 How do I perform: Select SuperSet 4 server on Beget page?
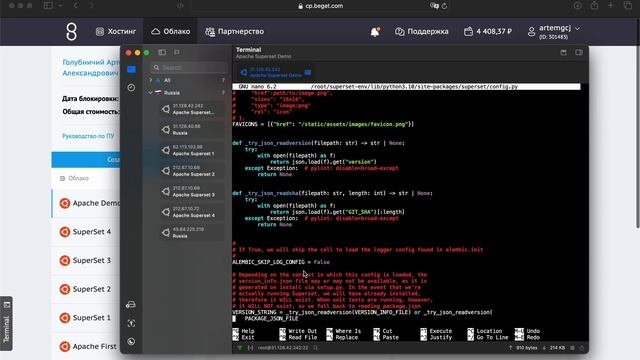coord(86,232)
